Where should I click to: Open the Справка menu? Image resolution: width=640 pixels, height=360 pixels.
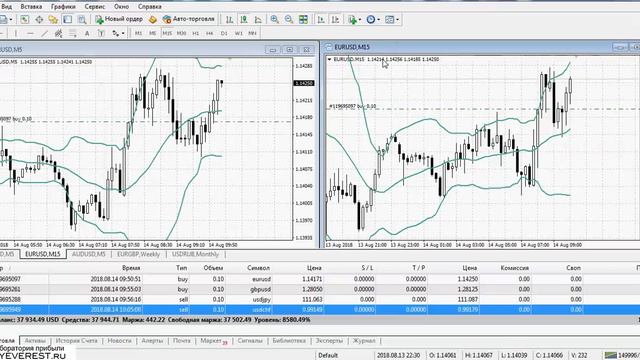[x=149, y=7]
